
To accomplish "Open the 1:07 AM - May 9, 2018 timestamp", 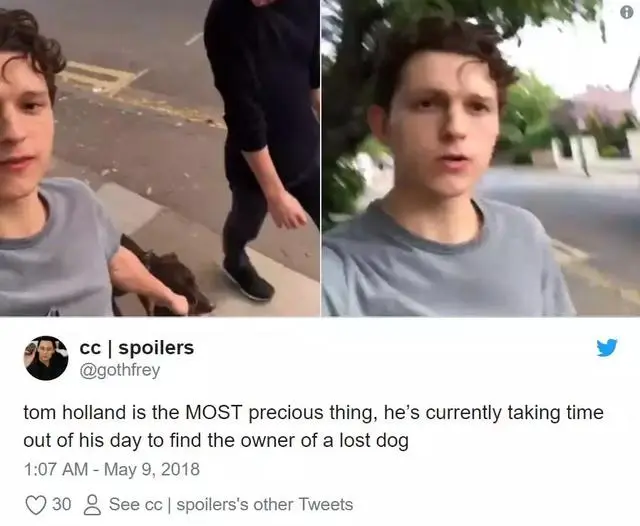I will click(x=112, y=469).
